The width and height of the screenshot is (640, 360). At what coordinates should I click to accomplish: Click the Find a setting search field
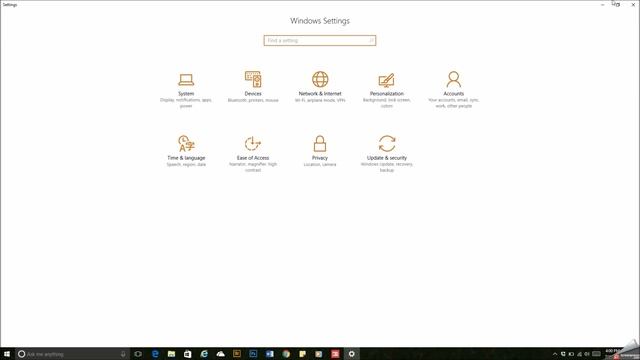click(x=320, y=40)
